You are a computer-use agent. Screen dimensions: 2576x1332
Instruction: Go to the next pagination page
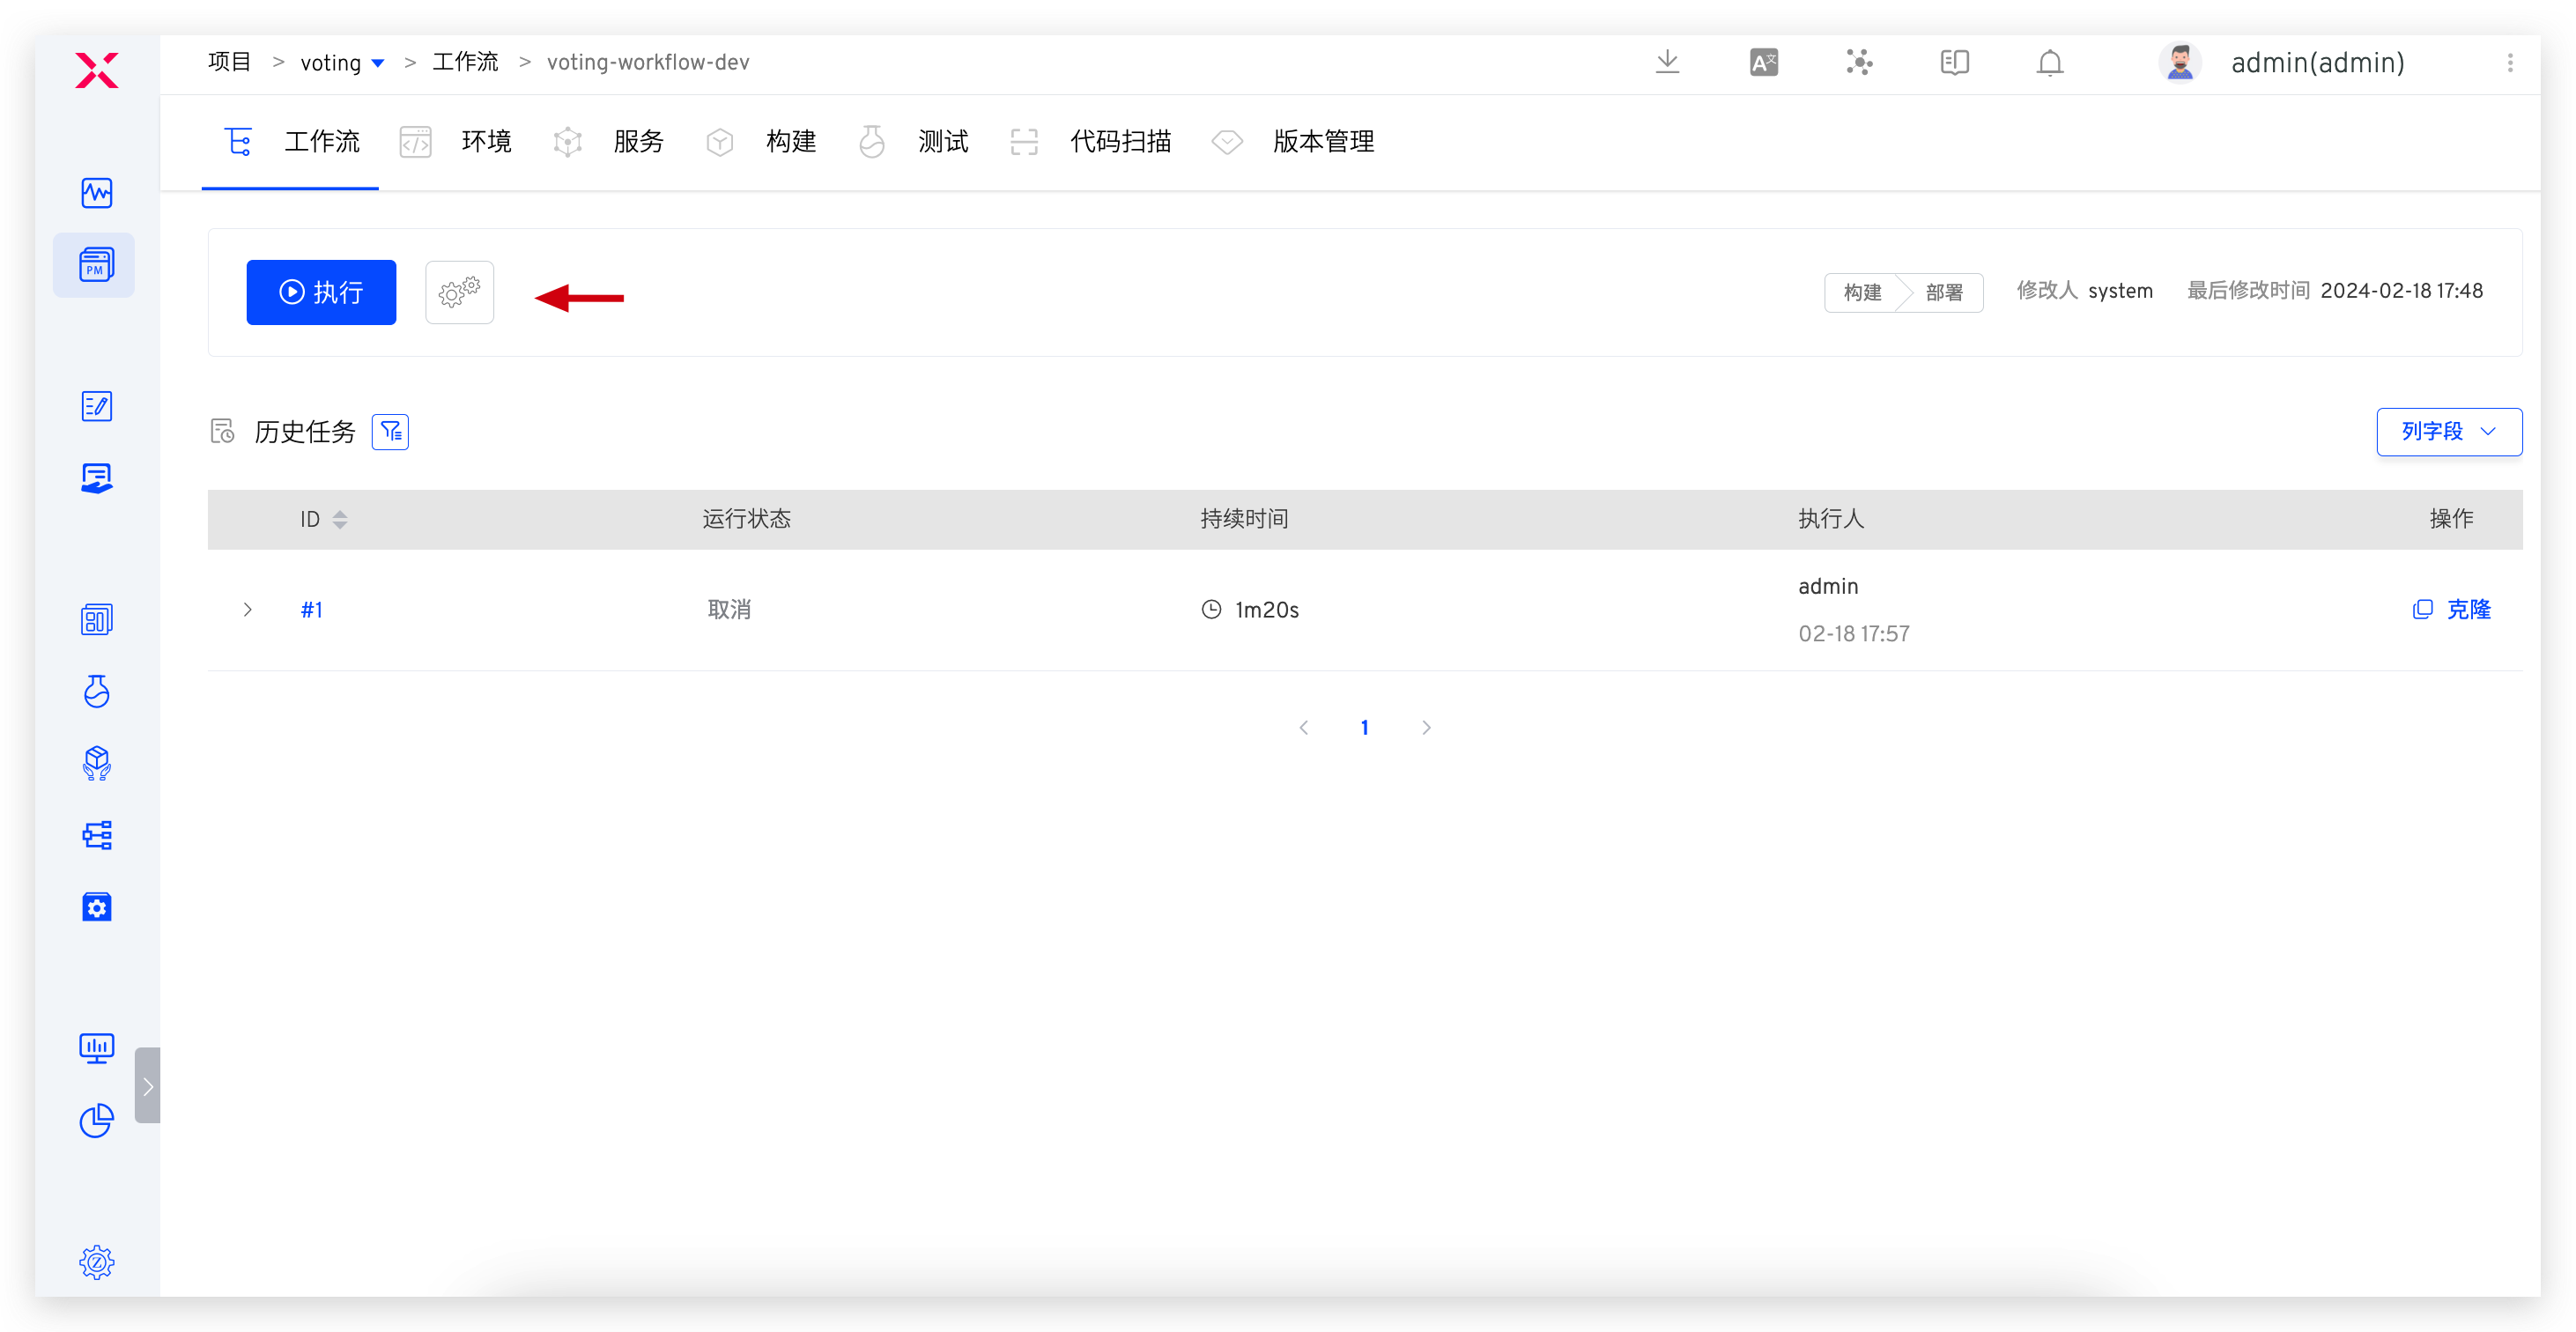(x=1426, y=728)
